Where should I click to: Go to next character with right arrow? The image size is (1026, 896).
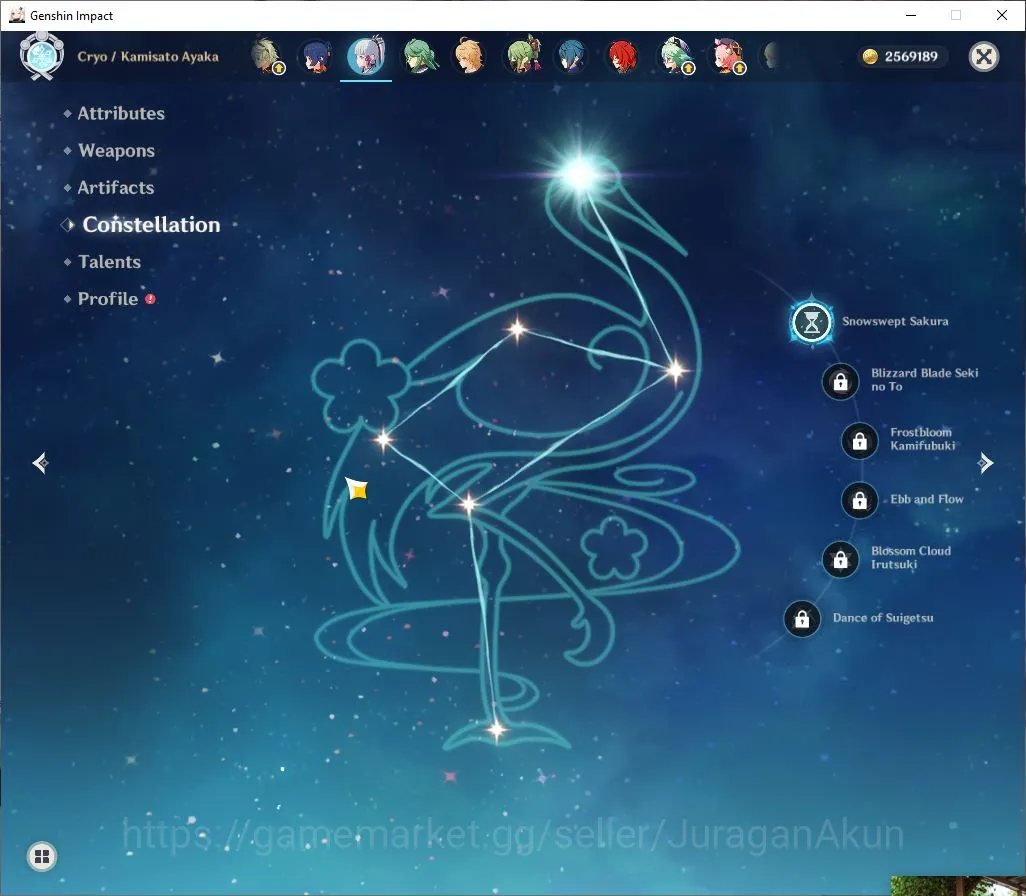coord(985,463)
